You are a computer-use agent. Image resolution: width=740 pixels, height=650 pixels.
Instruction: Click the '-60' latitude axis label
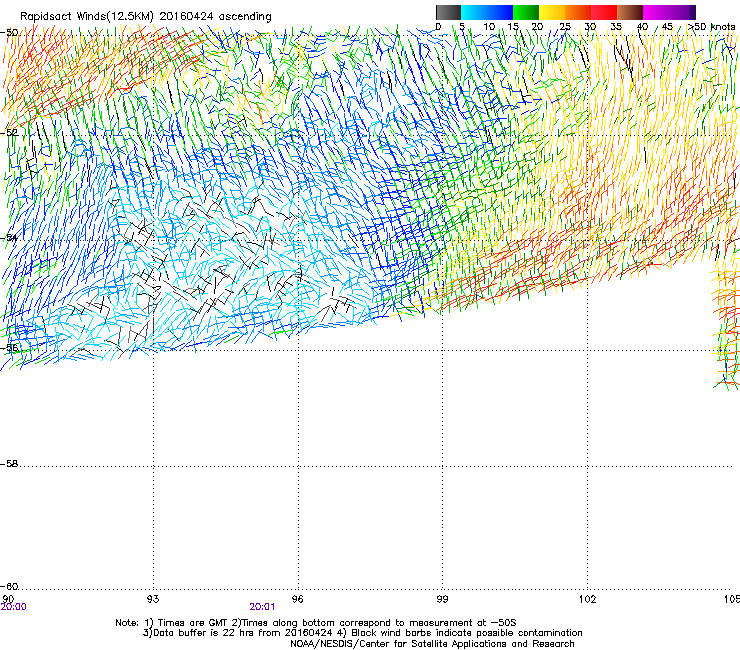(9, 586)
